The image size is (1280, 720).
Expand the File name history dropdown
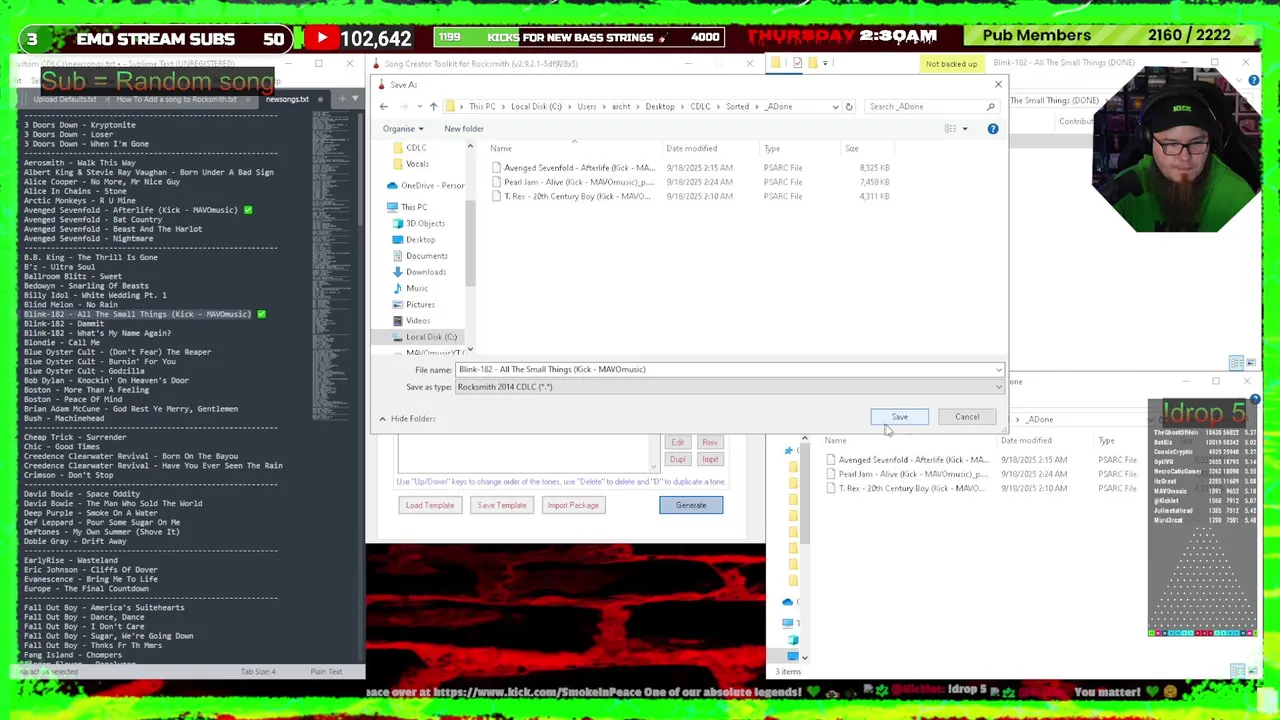coord(998,370)
